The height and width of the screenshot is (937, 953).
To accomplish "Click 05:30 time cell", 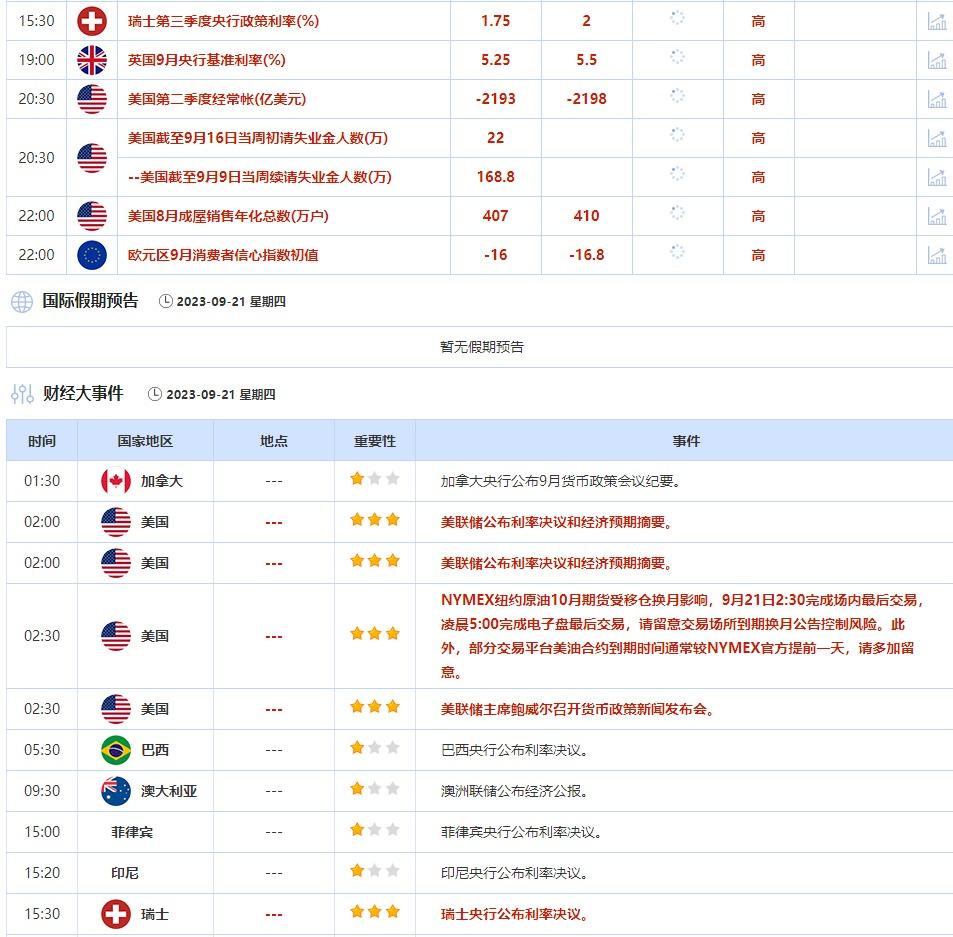I will click(42, 750).
